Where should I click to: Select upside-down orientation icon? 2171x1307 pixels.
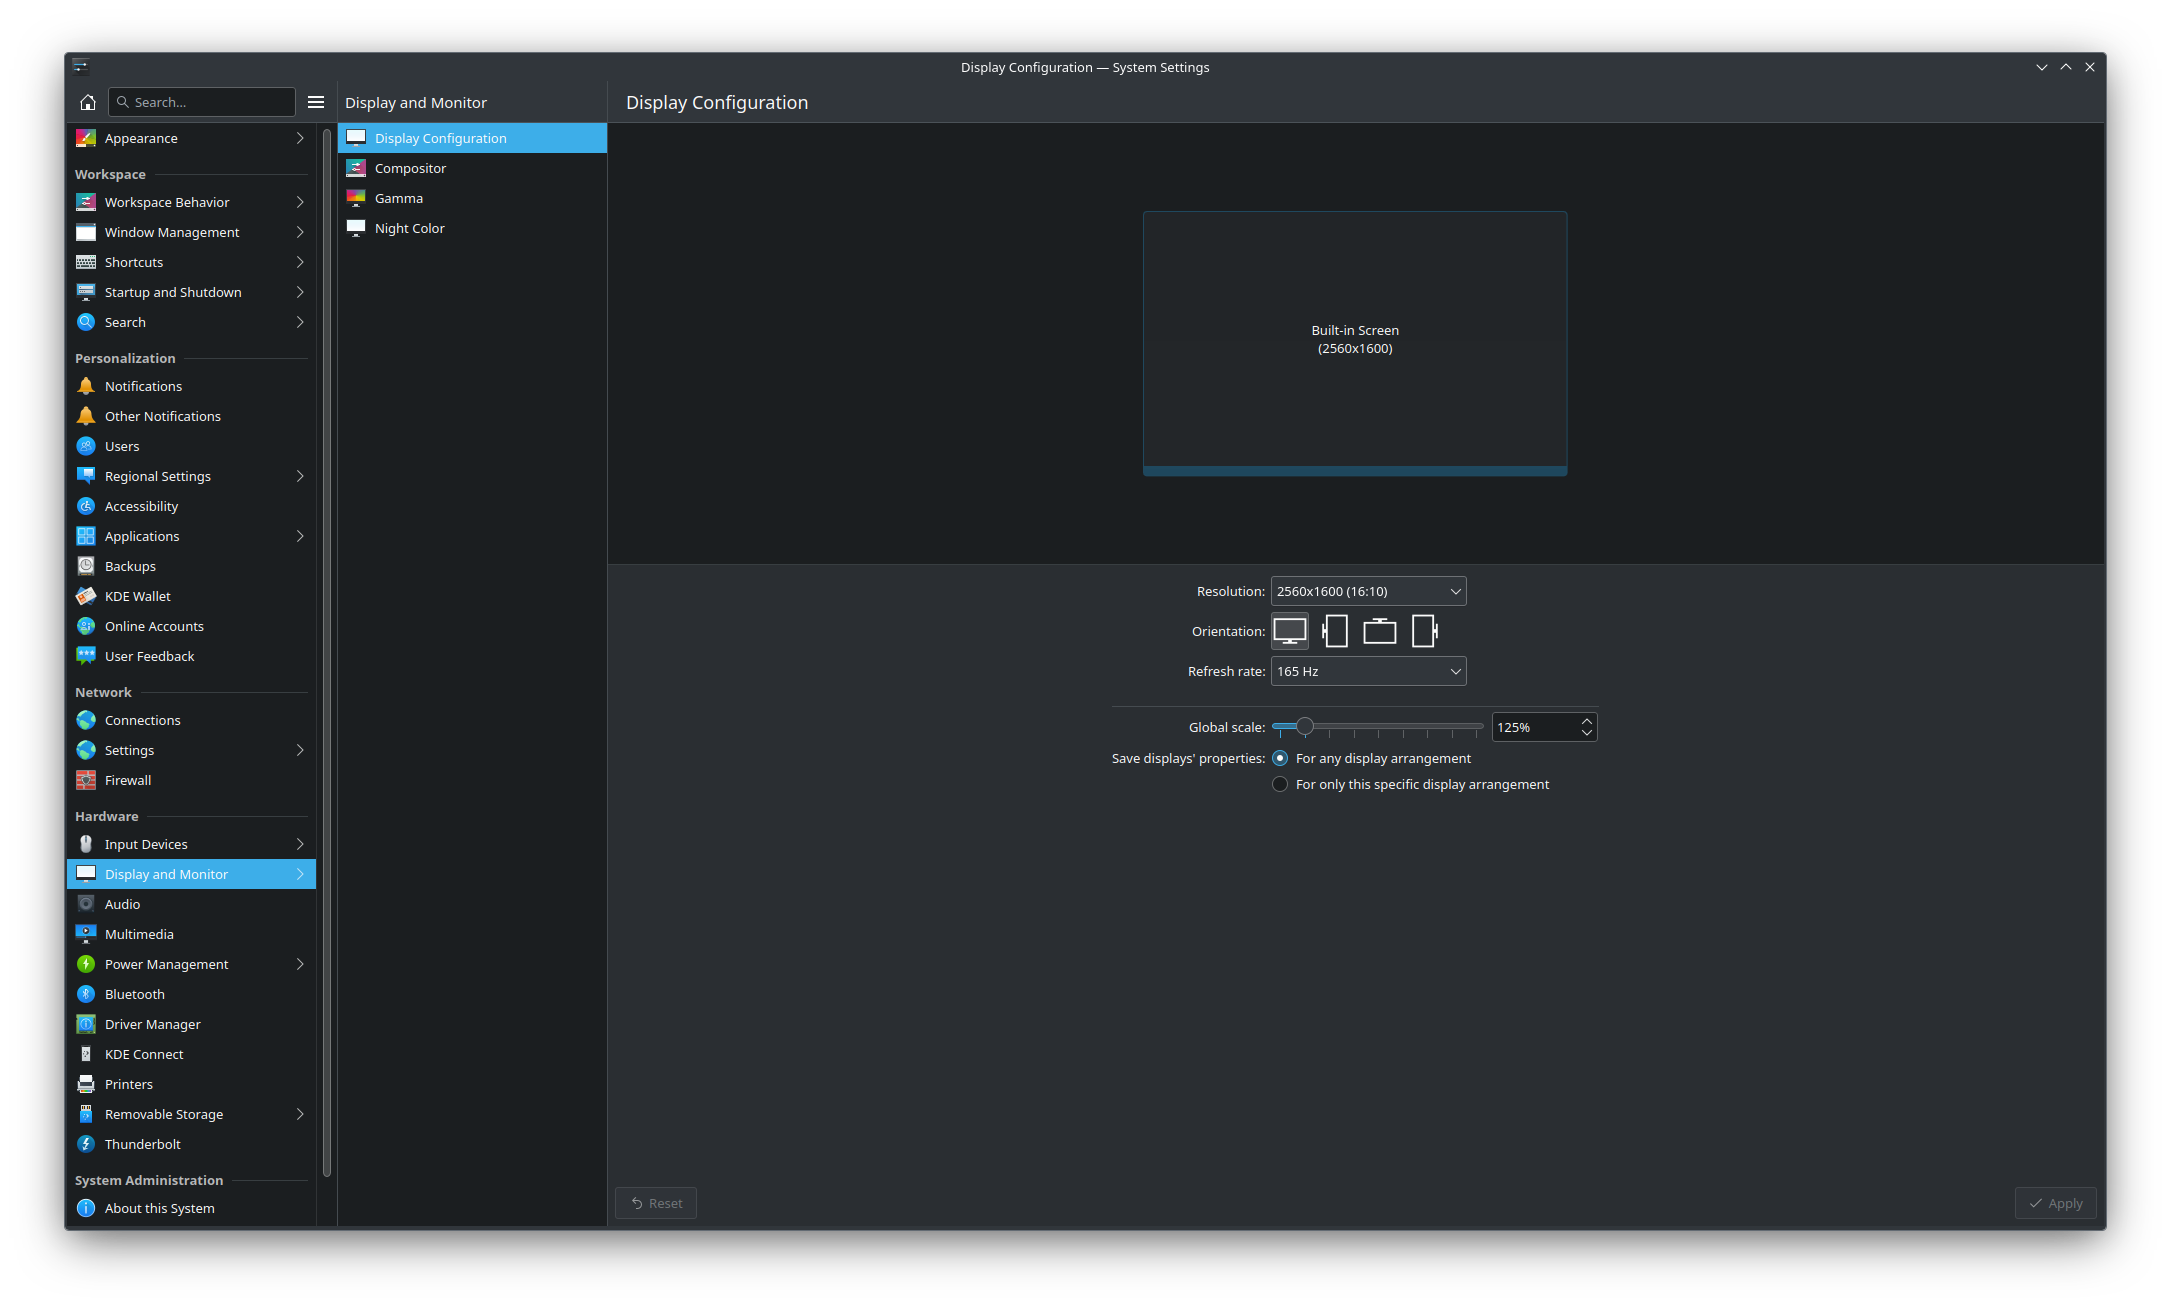1380,631
